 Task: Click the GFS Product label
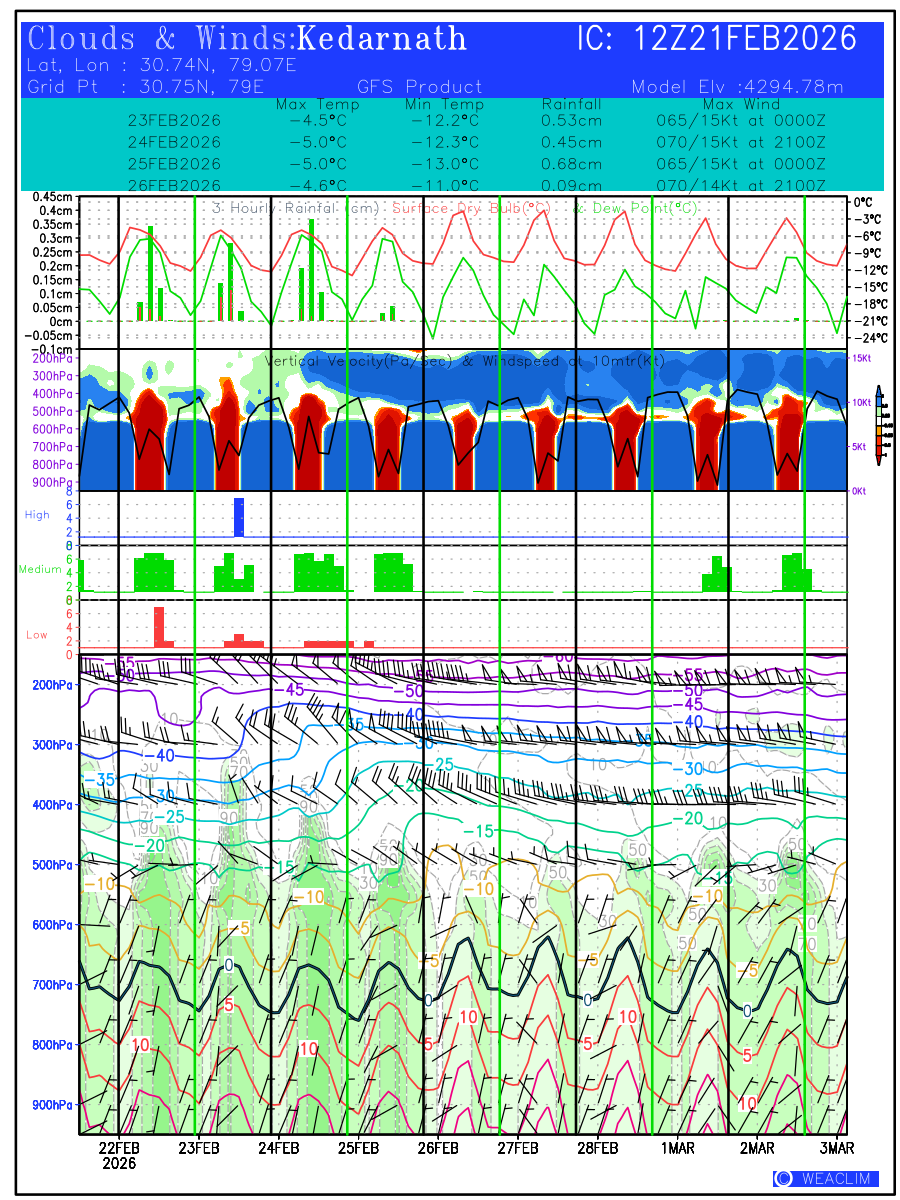pyautogui.click(x=419, y=87)
